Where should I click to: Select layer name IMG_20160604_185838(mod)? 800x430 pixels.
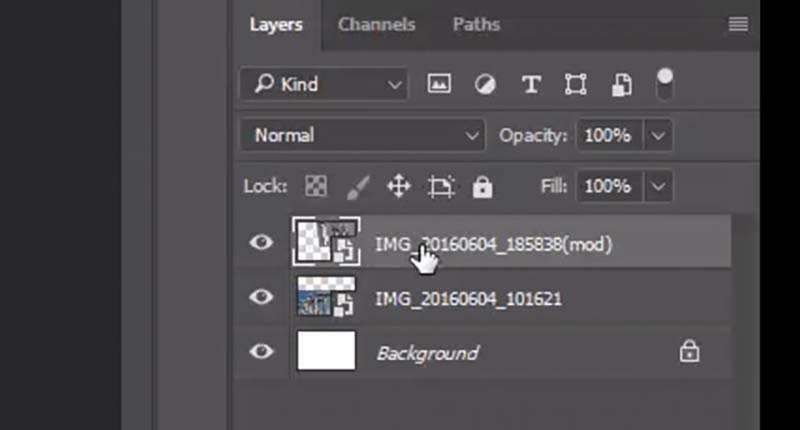pos(493,244)
